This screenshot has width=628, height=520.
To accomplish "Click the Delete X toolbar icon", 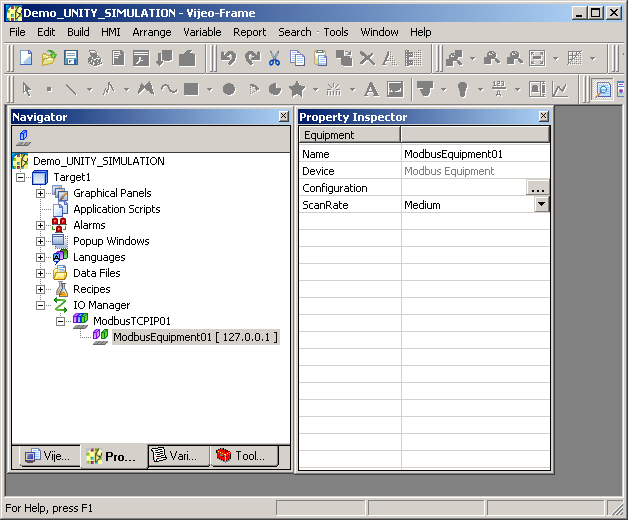I will (367, 58).
